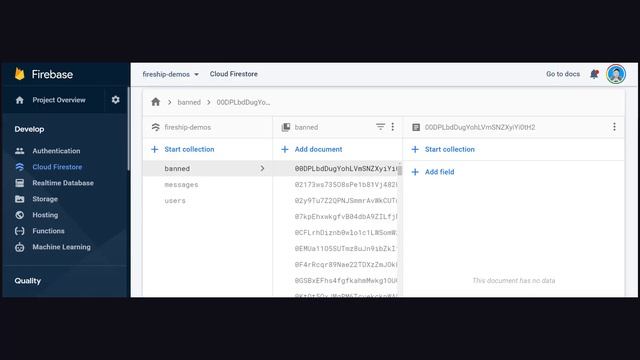640x360 pixels.
Task: Open Cloud Firestore section
Action: coord(57,167)
